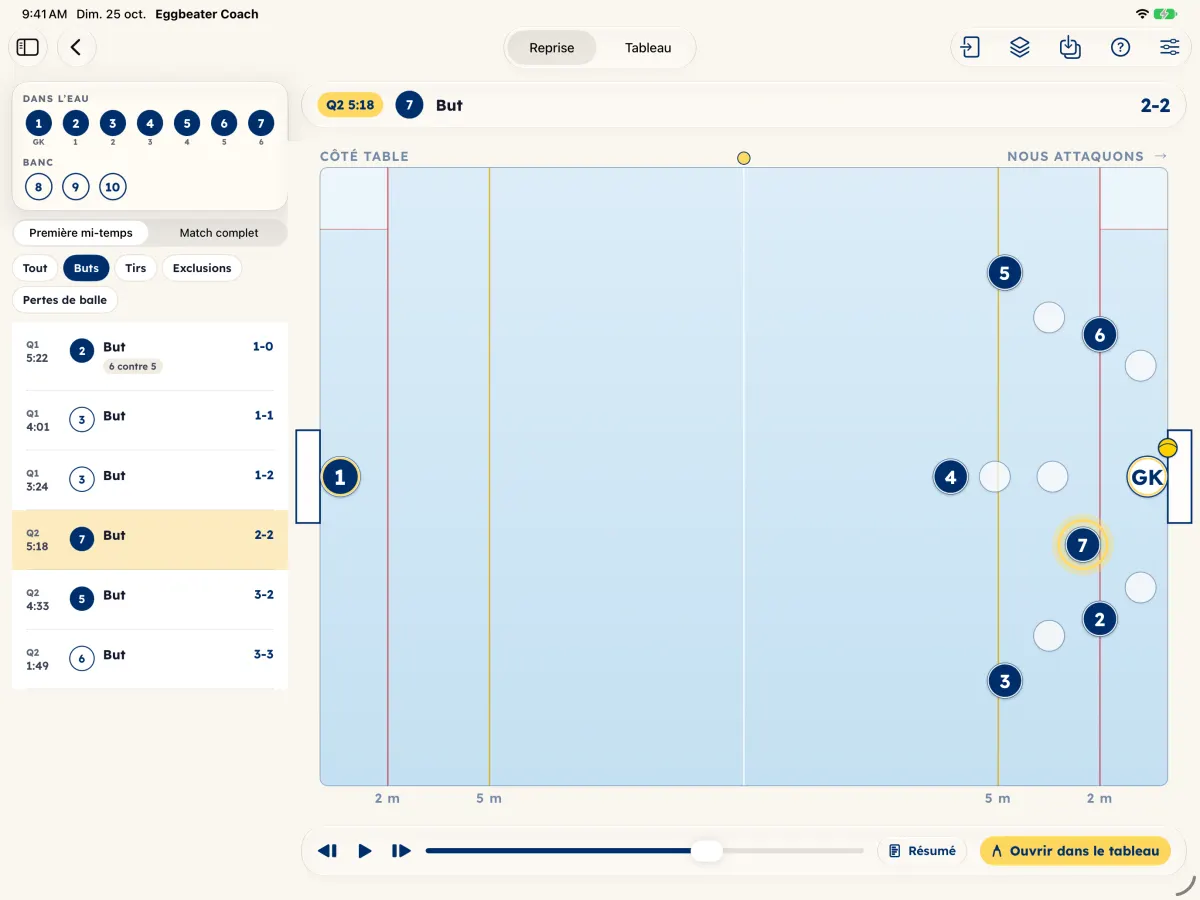Tap the download-to-stack save icon
Screen dimensions: 1200x900
click(x=1070, y=47)
